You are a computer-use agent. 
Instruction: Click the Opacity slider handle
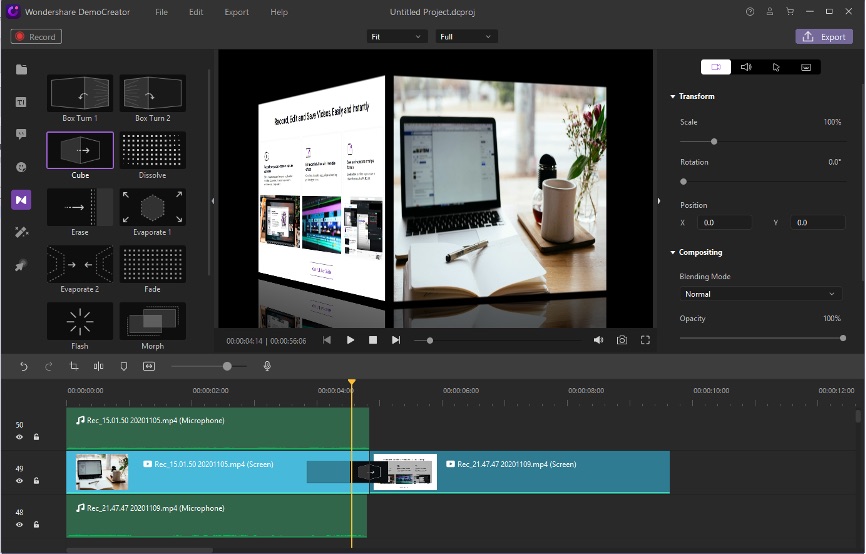[843, 338]
